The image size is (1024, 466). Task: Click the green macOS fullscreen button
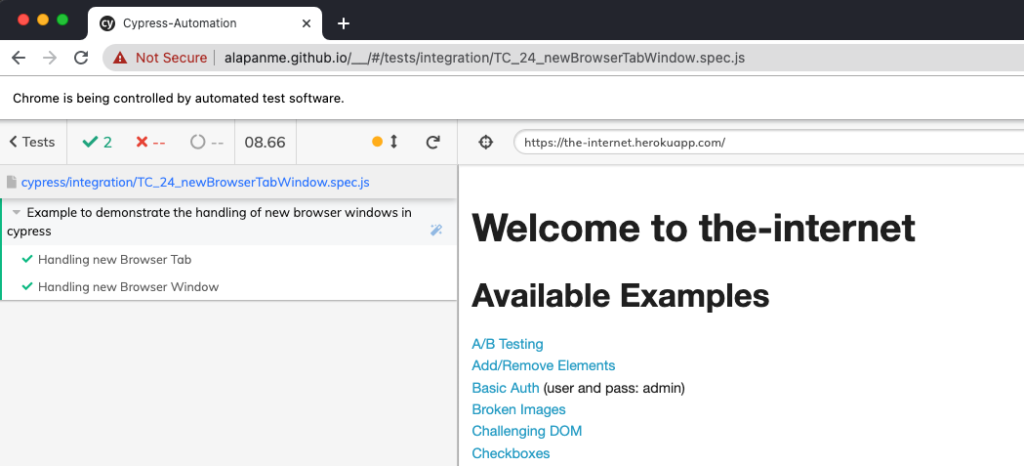(x=62, y=20)
